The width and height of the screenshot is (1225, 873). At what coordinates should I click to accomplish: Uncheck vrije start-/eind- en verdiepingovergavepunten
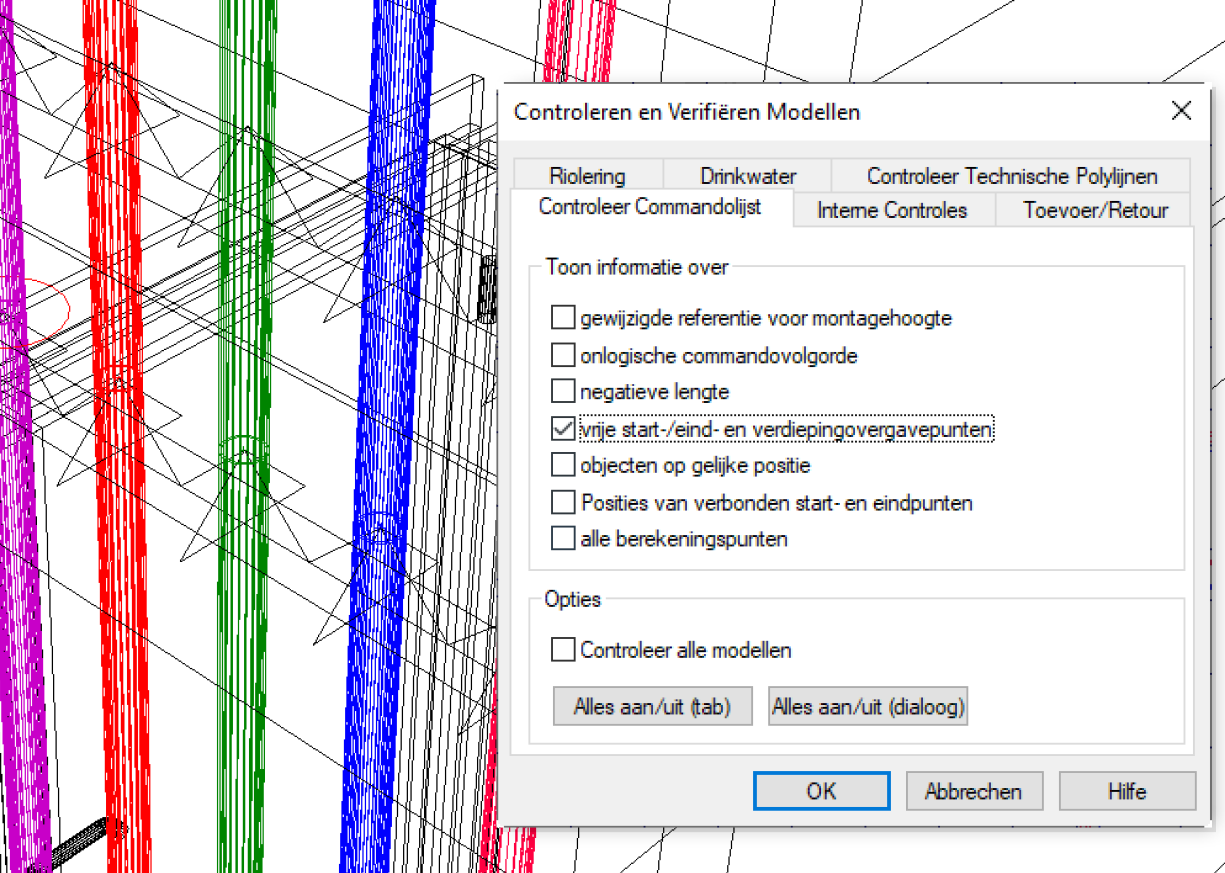564,429
